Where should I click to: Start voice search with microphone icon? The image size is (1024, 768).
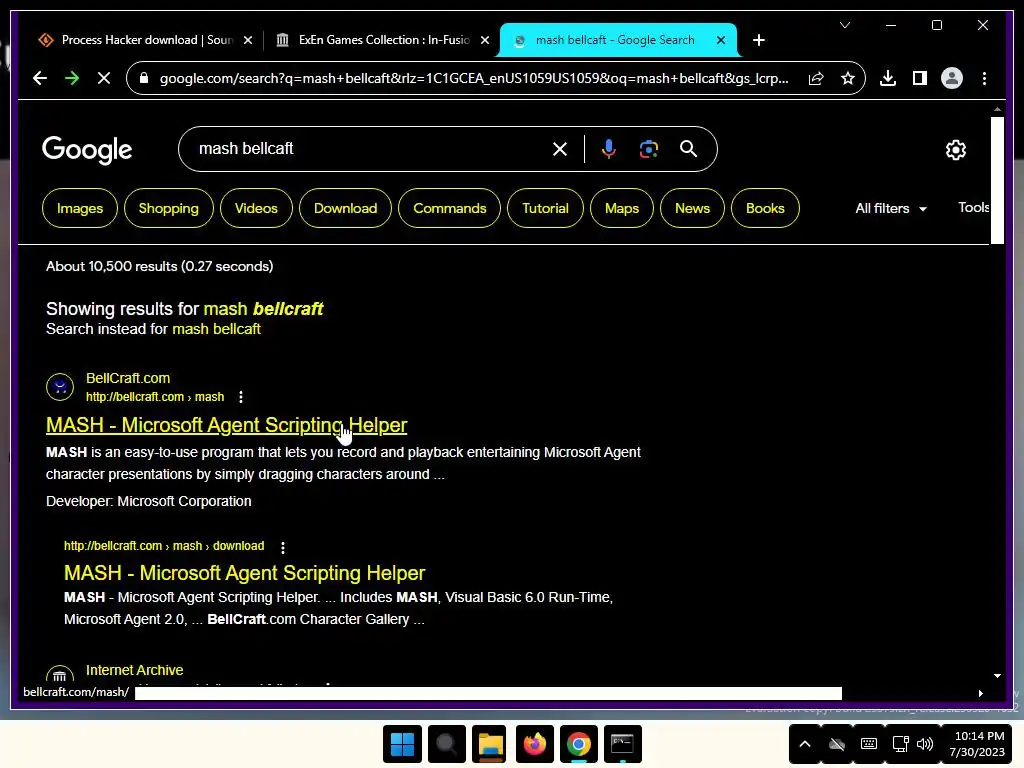(x=608, y=149)
